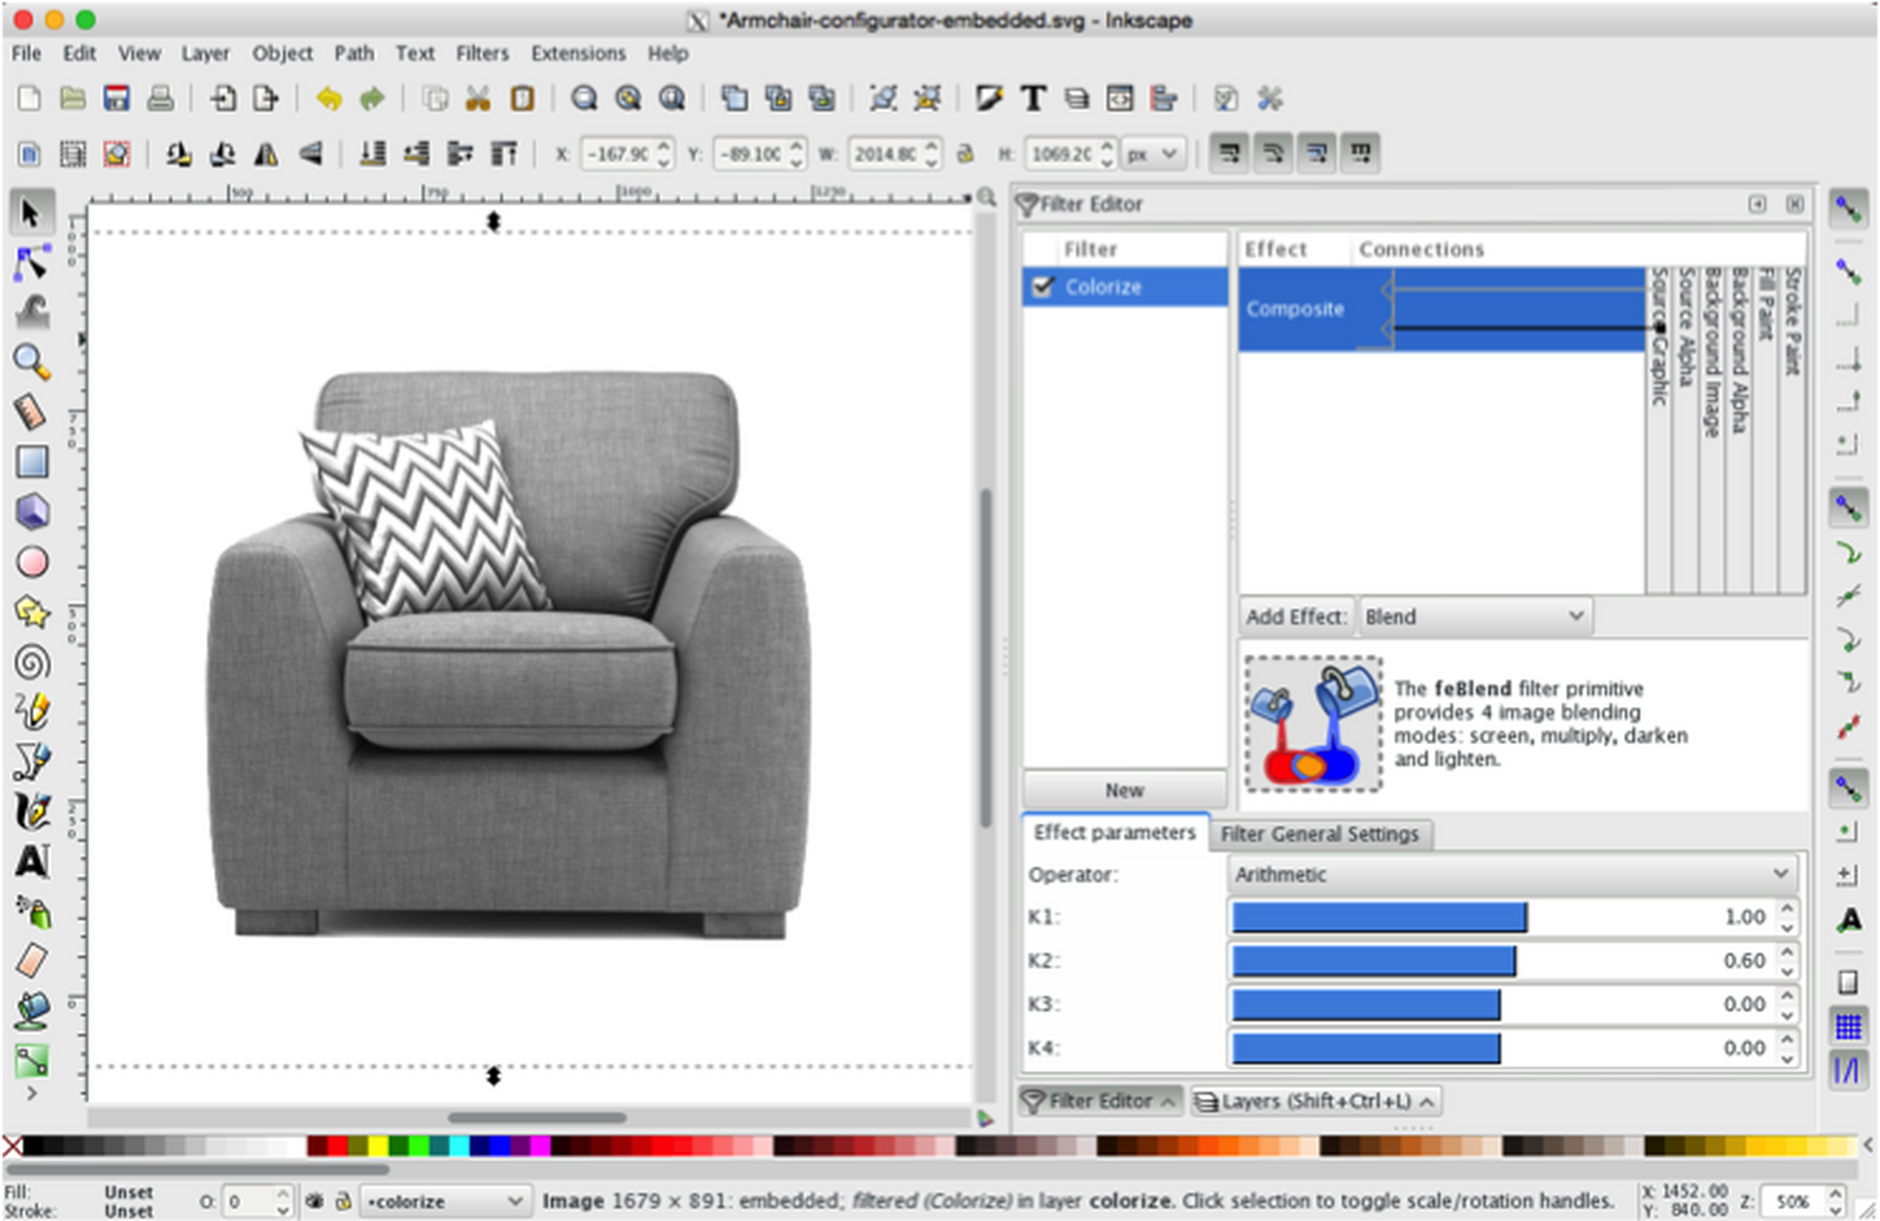Viewport: 1880px width, 1221px height.
Task: Click the Print icon
Action: coord(160,98)
